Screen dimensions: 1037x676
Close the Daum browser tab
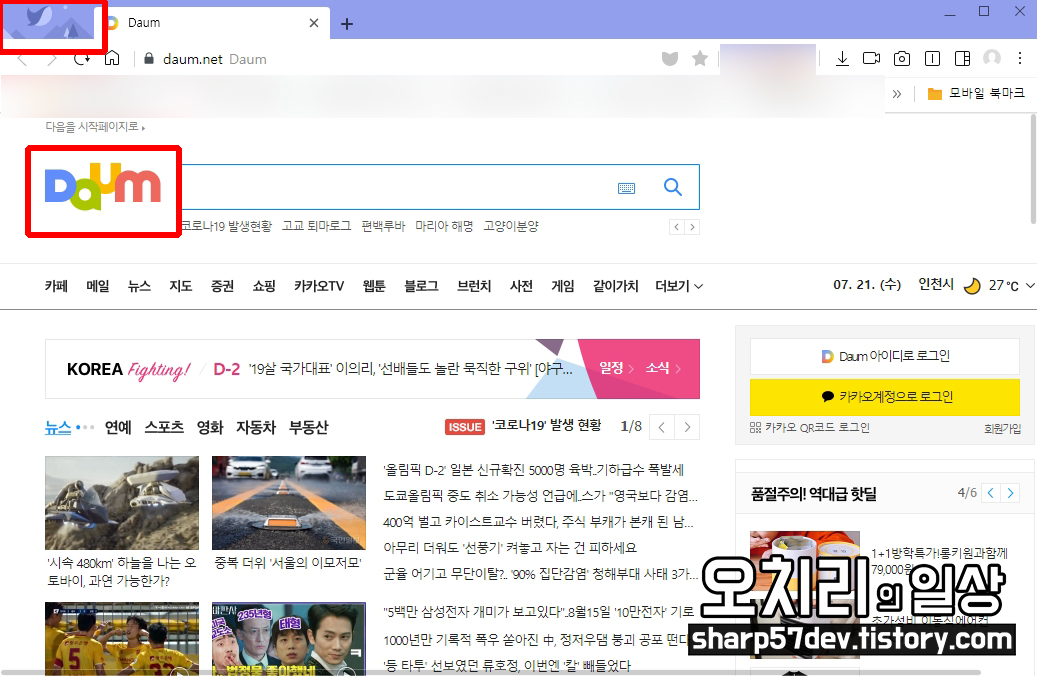(314, 23)
